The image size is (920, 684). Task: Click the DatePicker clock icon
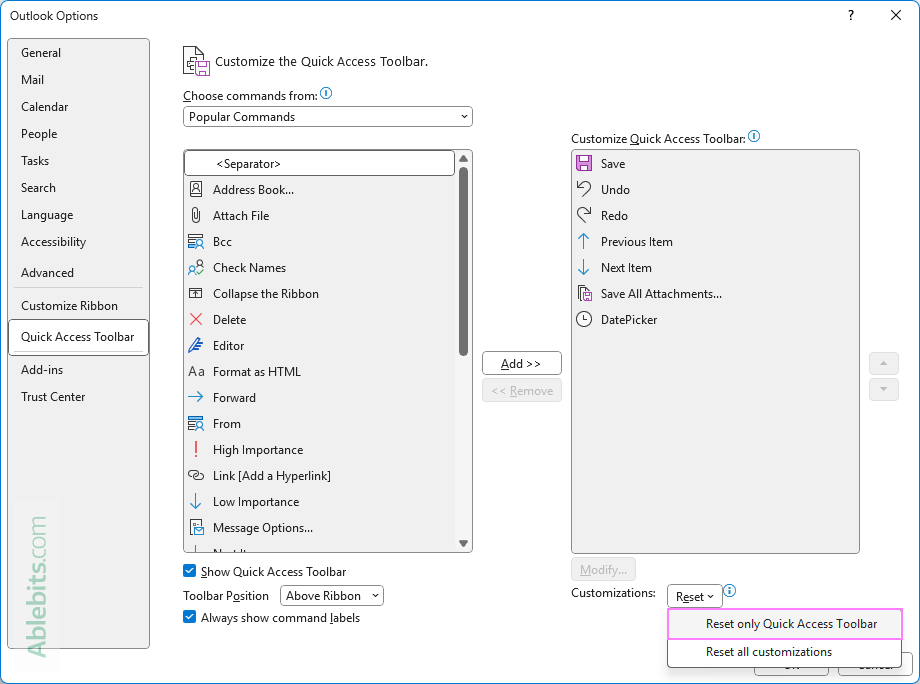[584, 319]
